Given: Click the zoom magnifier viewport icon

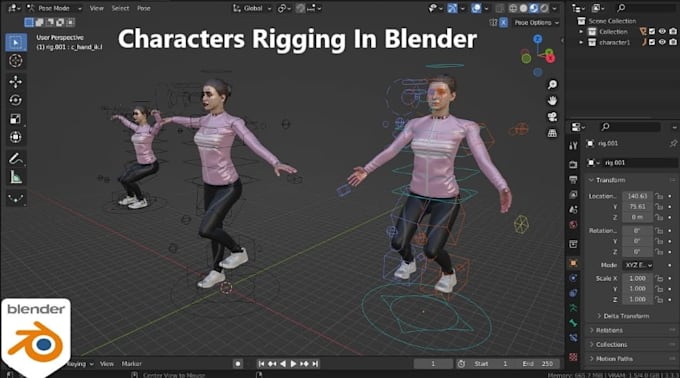Looking at the screenshot, I should (x=552, y=85).
